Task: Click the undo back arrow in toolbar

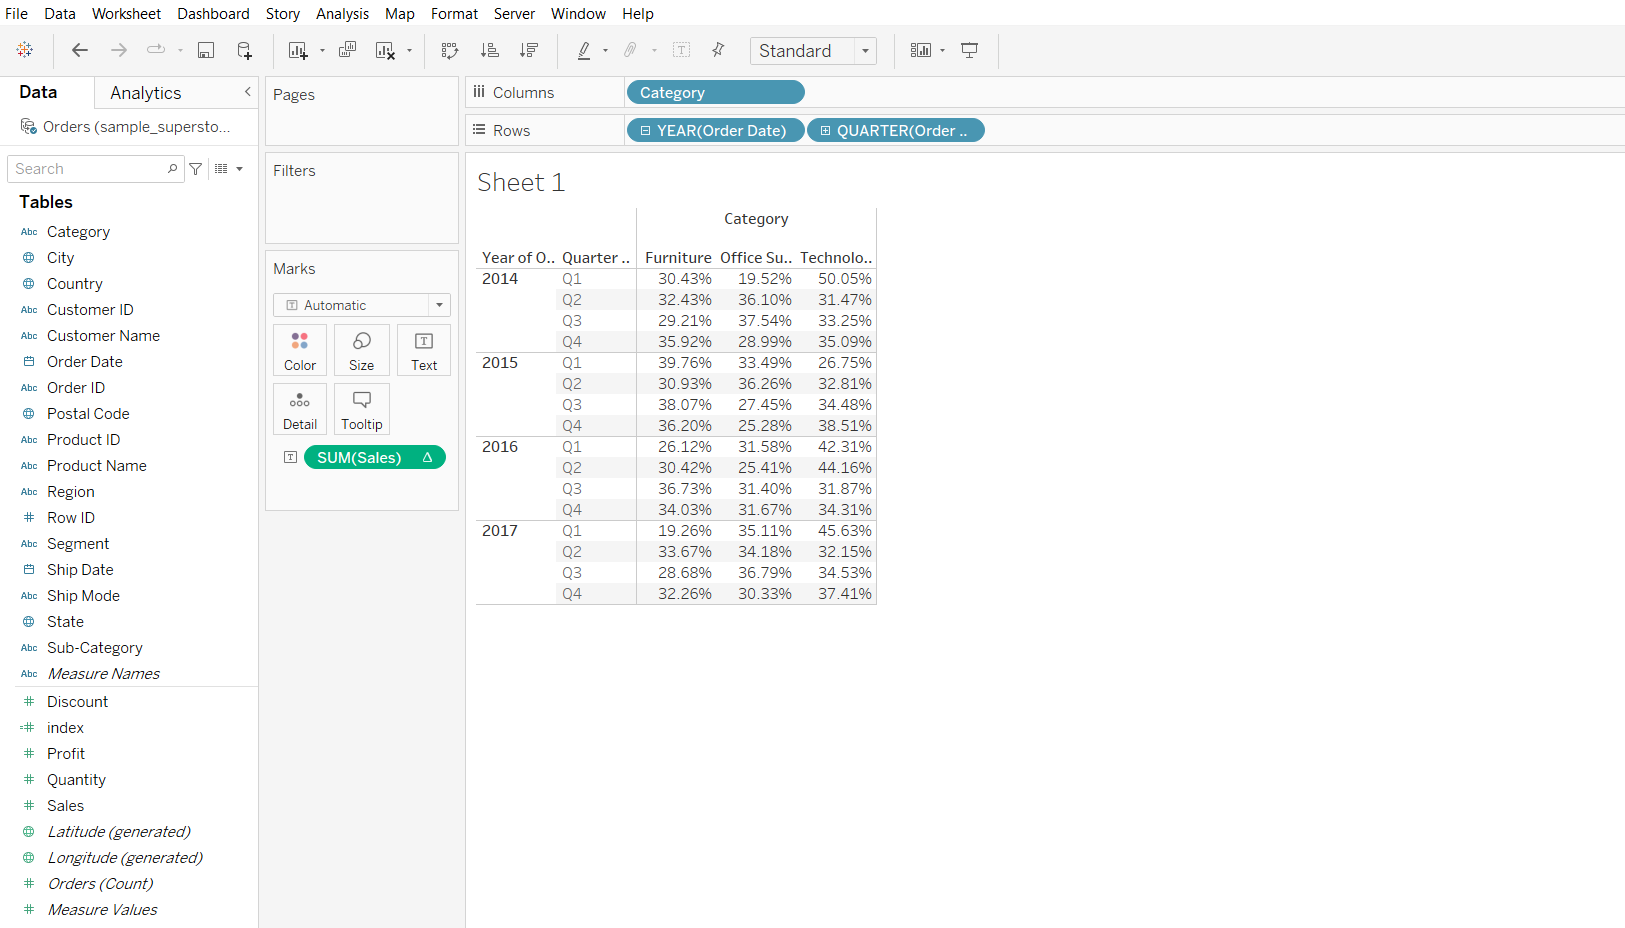Action: click(x=80, y=50)
